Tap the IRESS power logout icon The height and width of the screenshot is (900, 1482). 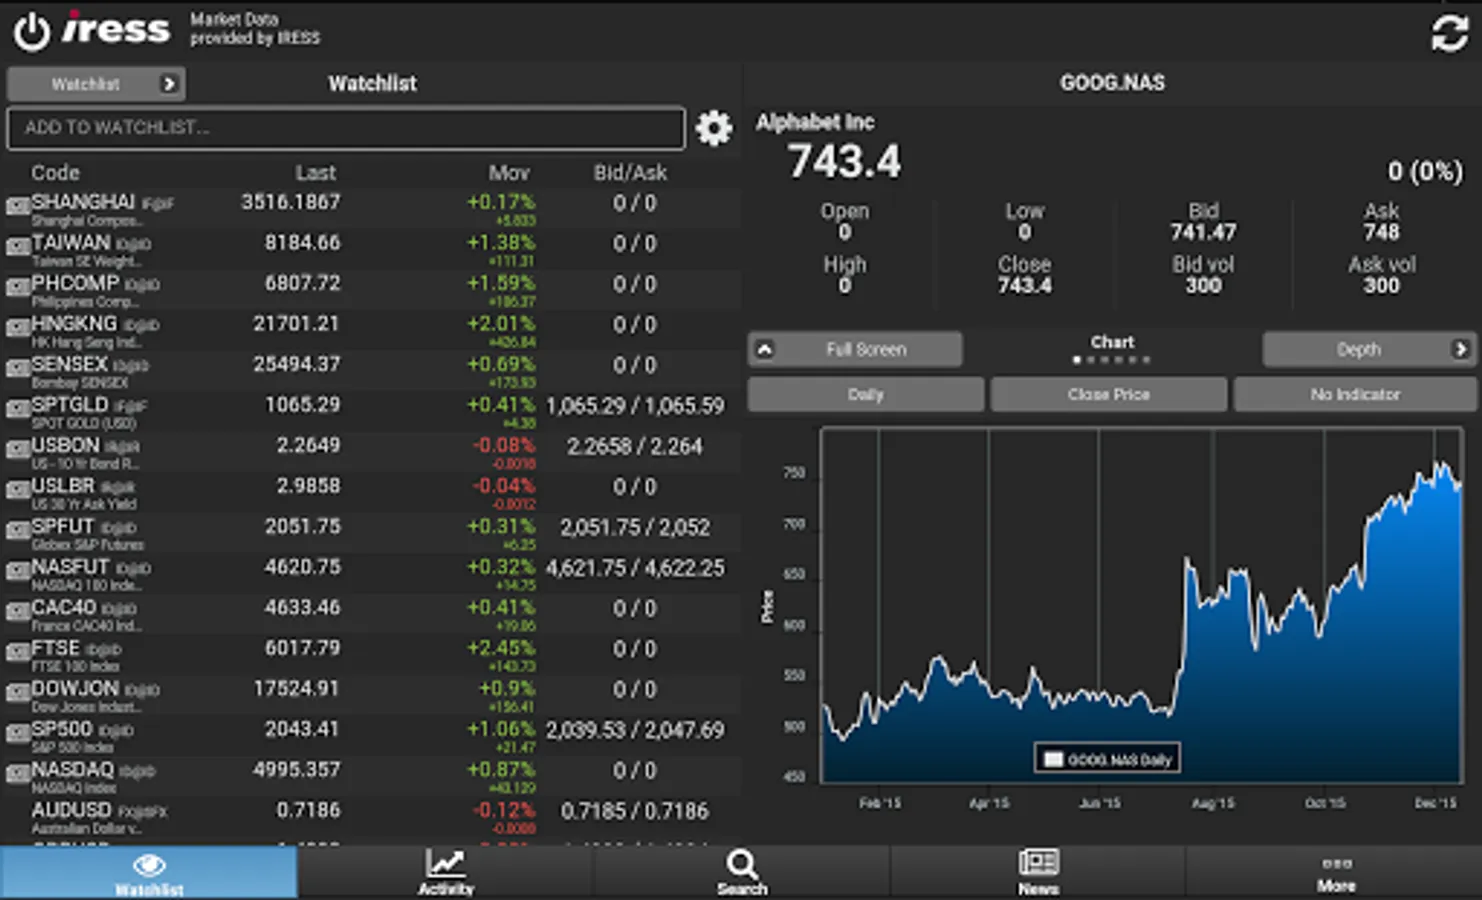[31, 31]
